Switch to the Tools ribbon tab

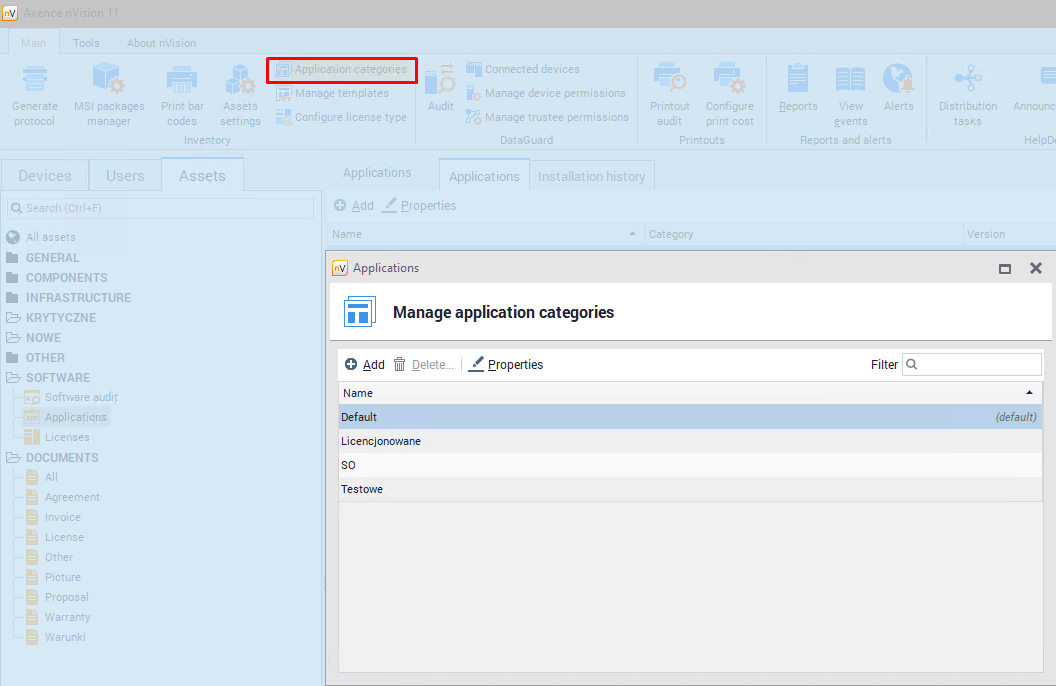(86, 43)
